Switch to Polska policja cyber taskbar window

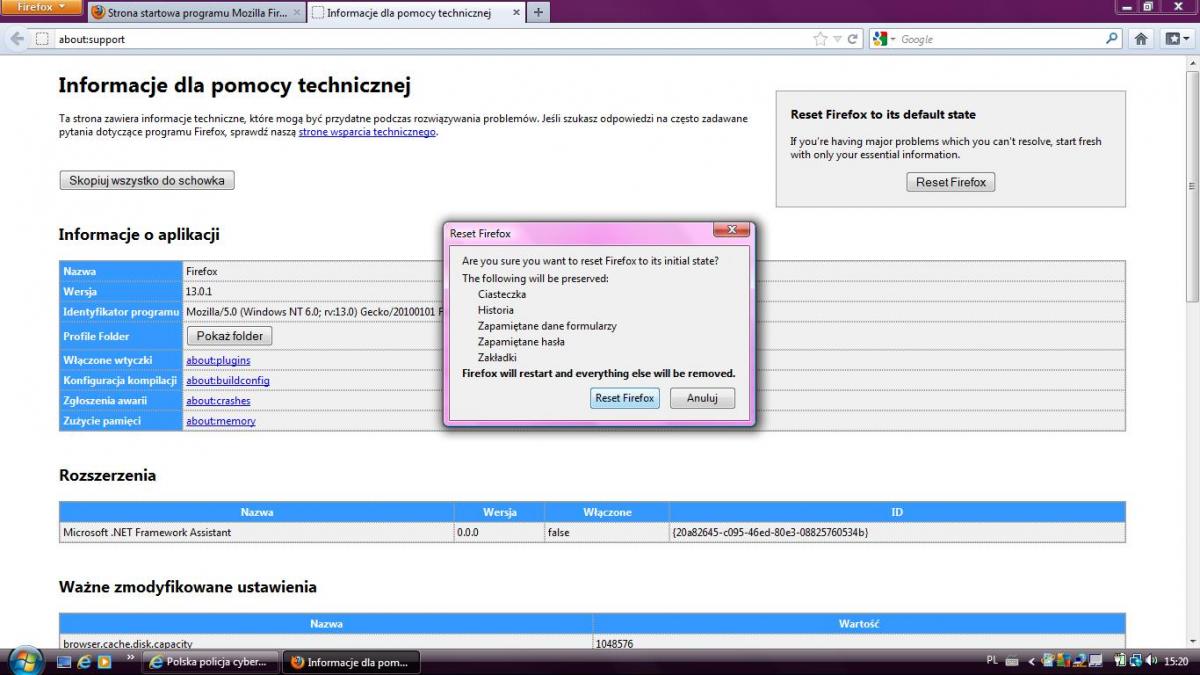(210, 662)
